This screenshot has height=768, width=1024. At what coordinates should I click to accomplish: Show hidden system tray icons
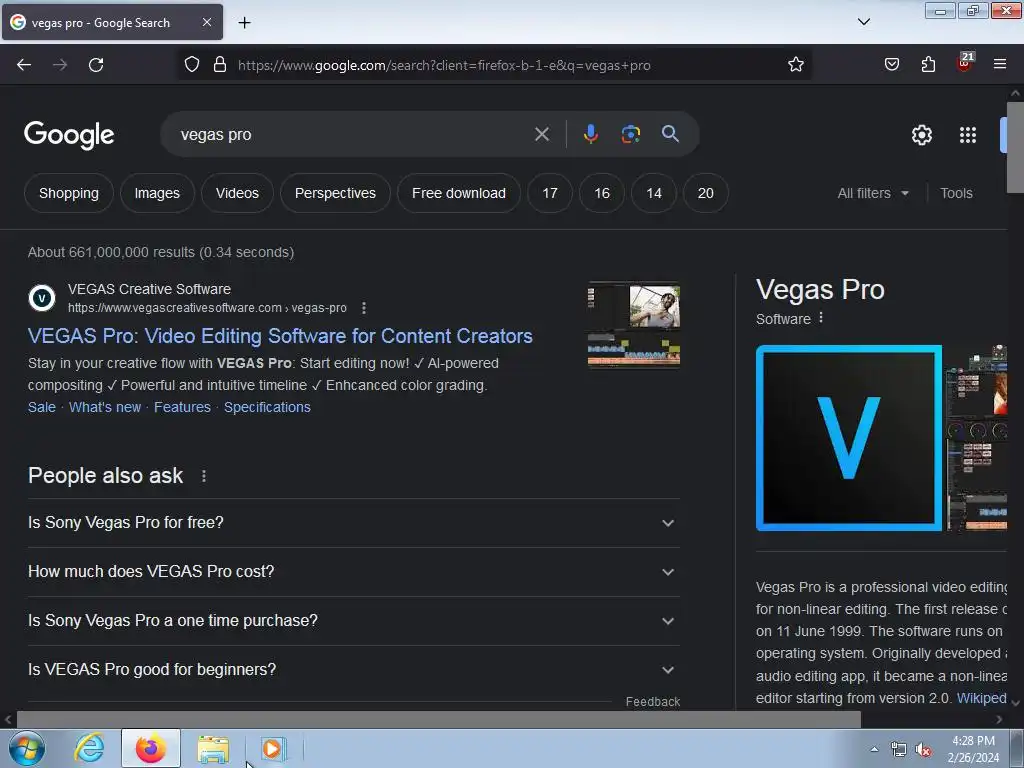coord(874,749)
